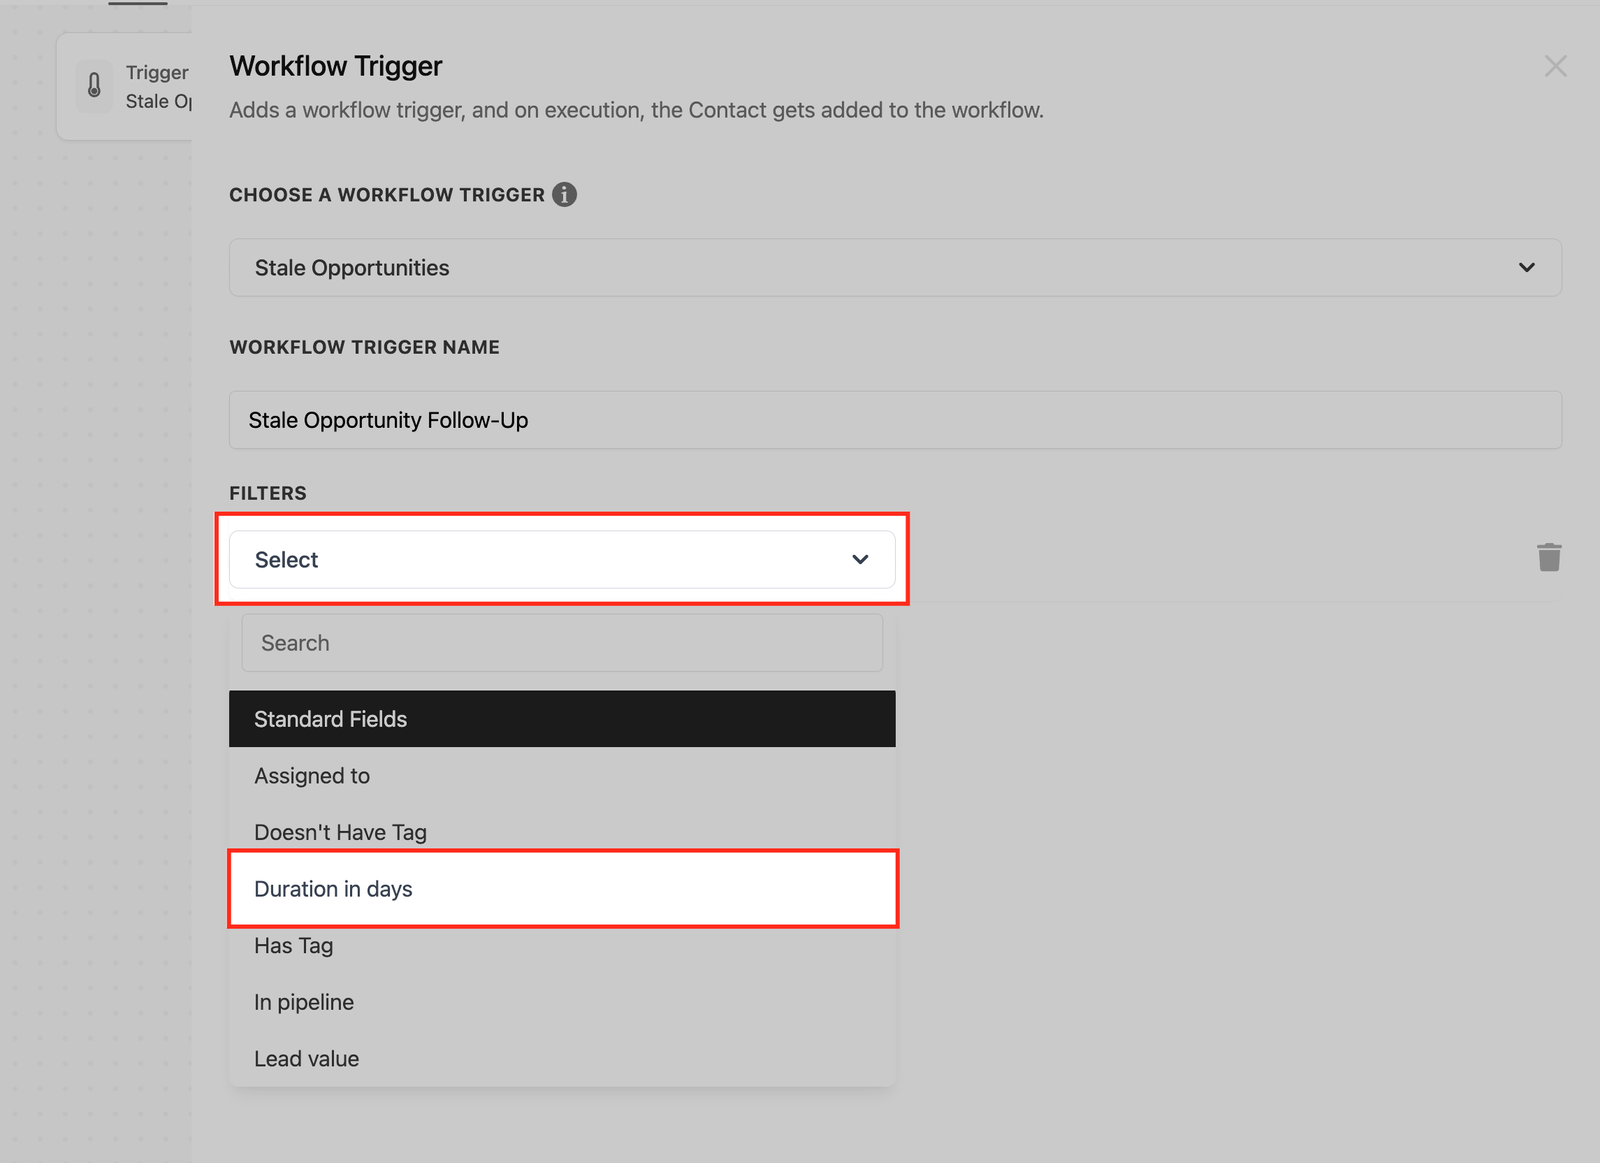This screenshot has height=1163, width=1600.
Task: Delete the filter with the trash icon
Action: 1548,557
